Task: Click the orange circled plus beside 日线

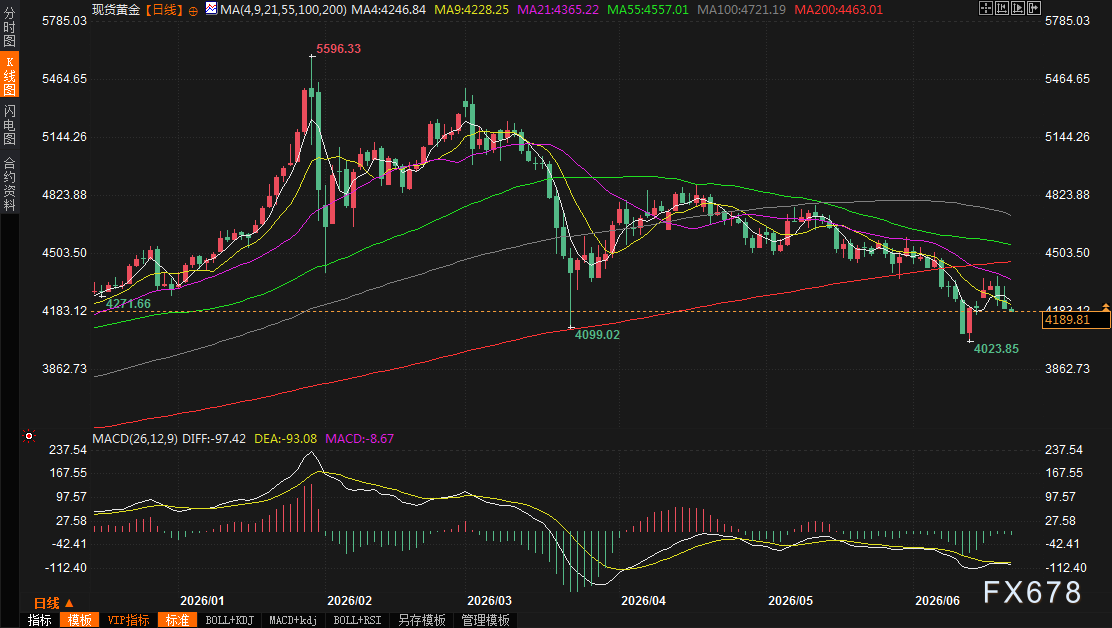Action: tap(193, 11)
